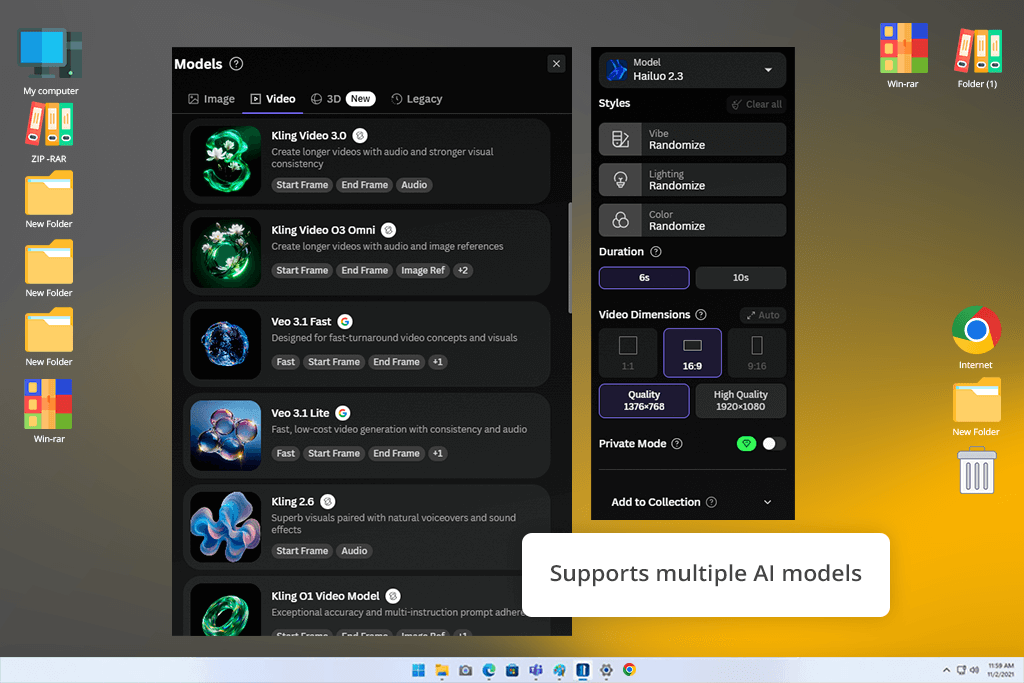Click the +2 tag under Kling Video O3 Omni
Screen dimensions: 1024x683
[463, 270]
